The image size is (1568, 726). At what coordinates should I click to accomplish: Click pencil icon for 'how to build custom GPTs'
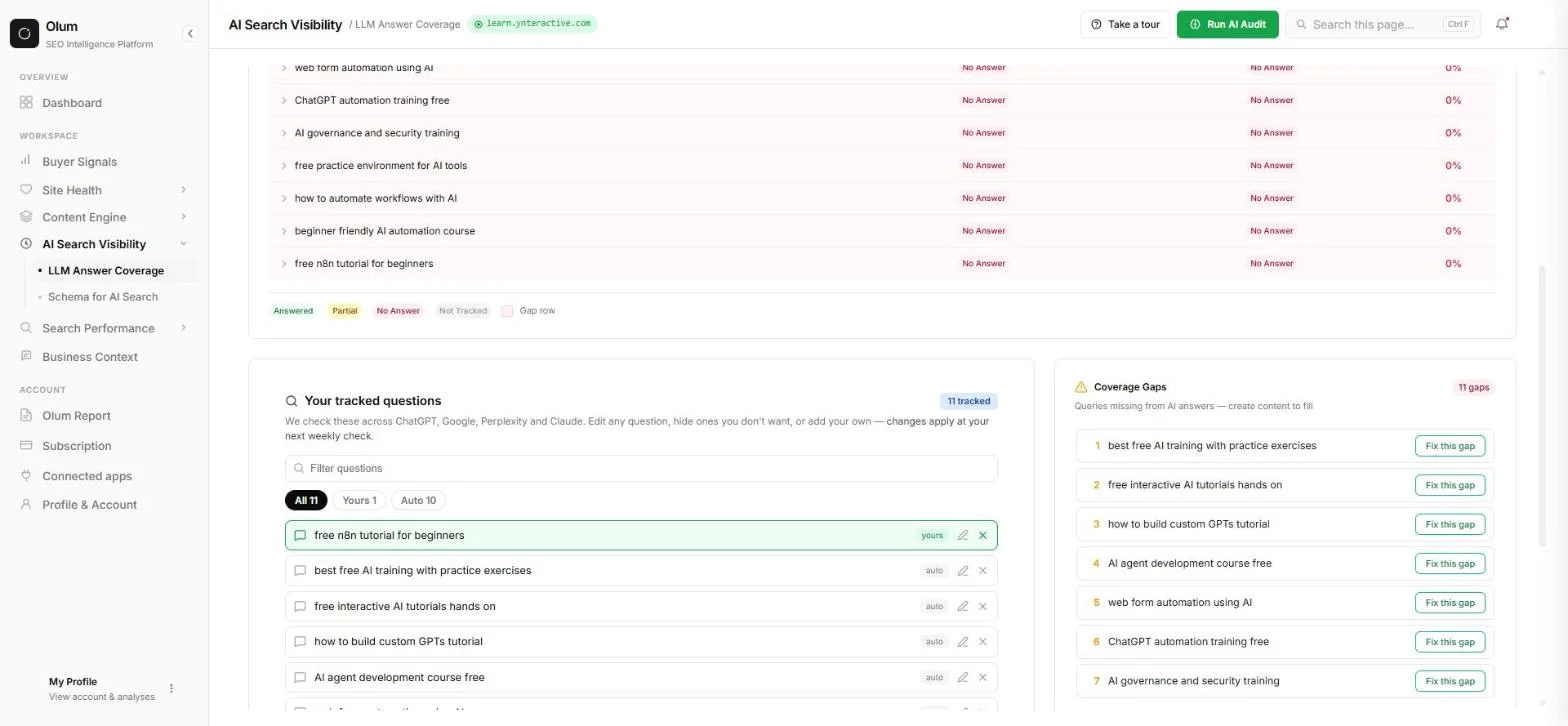tap(962, 642)
